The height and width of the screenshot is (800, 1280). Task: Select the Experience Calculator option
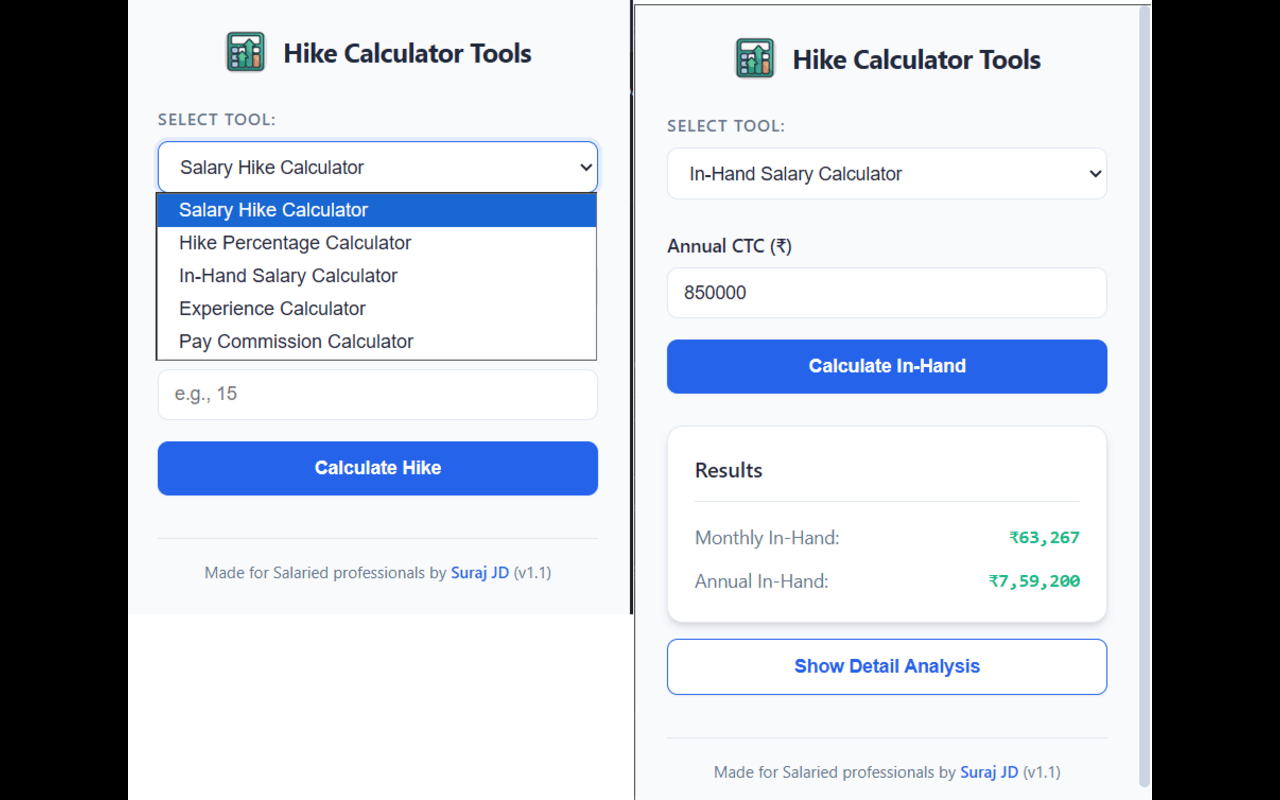(272, 309)
